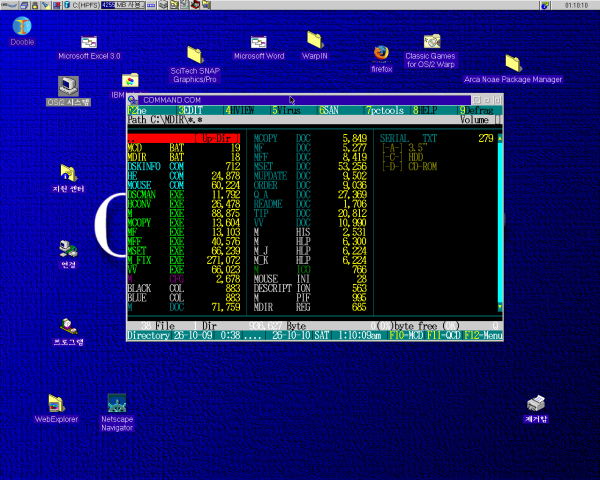This screenshot has width=600, height=480.
Task: Click the COMMAND.COM window title bar
Action: click(x=304, y=100)
